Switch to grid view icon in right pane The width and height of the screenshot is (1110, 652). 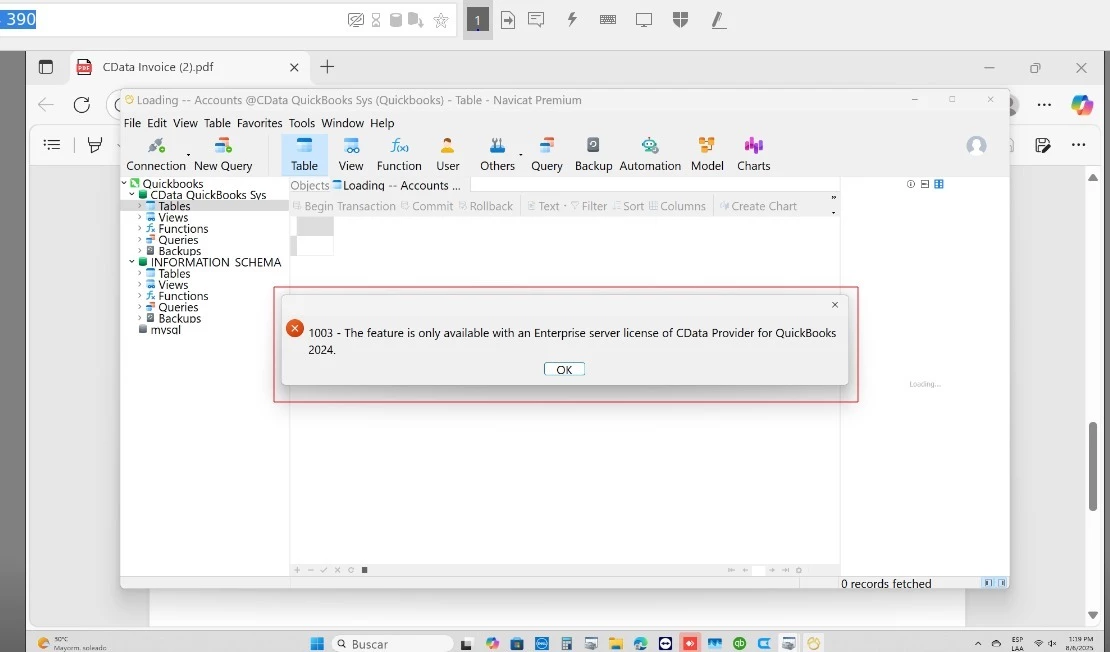point(939,184)
